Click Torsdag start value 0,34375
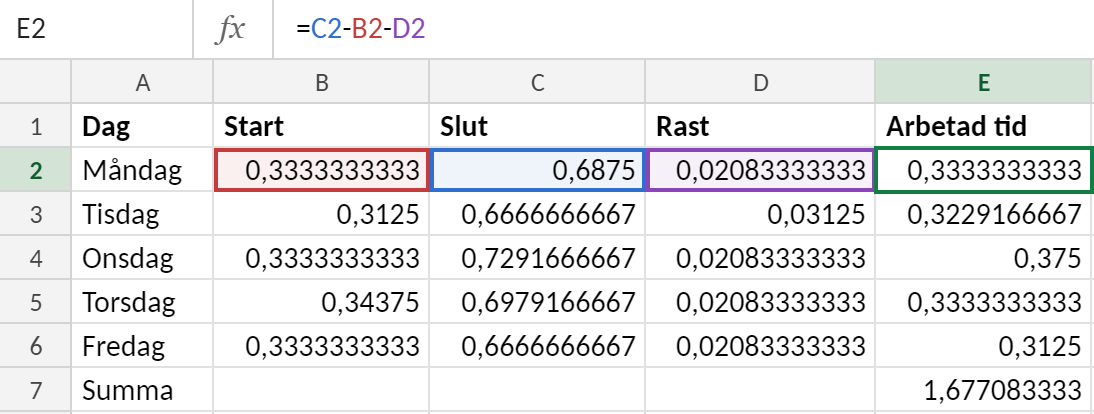 click(x=321, y=302)
